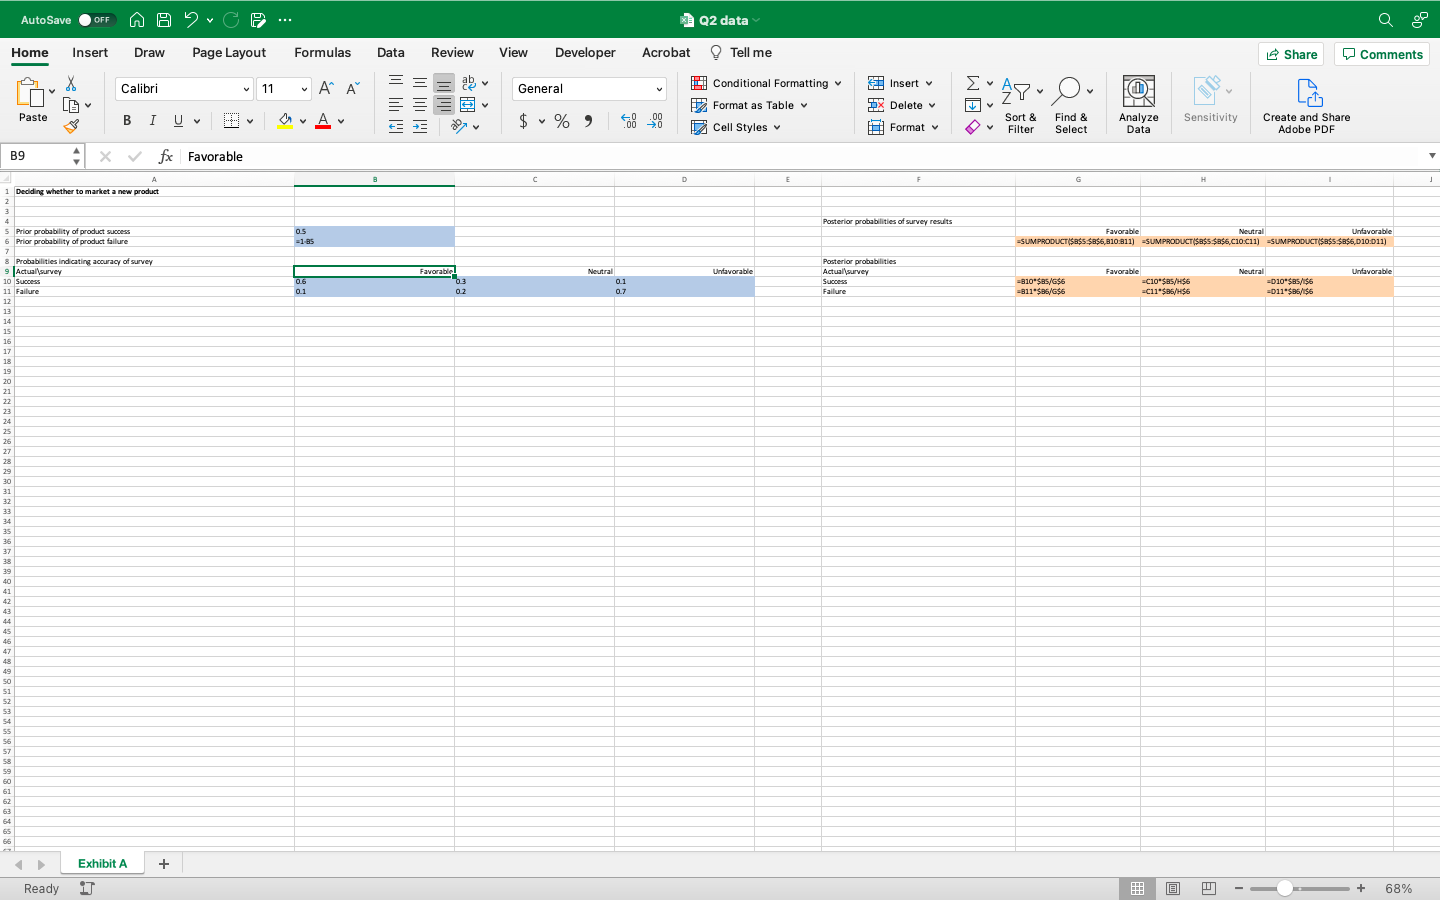Click the Format cells button
1440x900 pixels.
click(x=904, y=127)
